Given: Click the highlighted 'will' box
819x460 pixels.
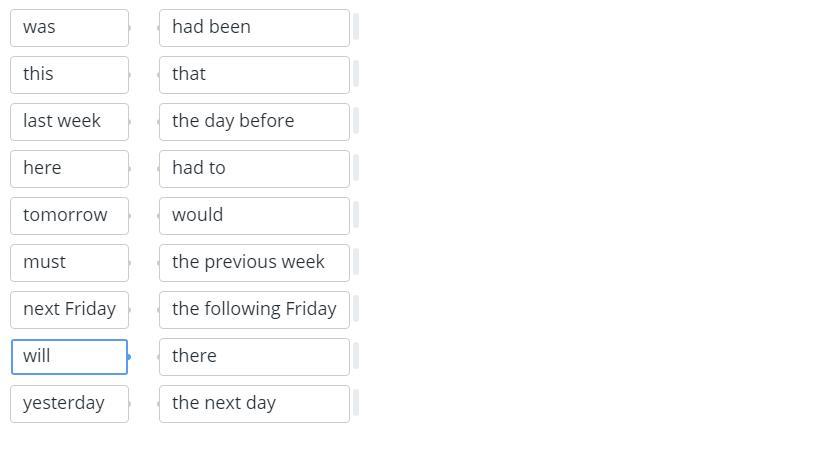Looking at the screenshot, I should click(x=69, y=357).
